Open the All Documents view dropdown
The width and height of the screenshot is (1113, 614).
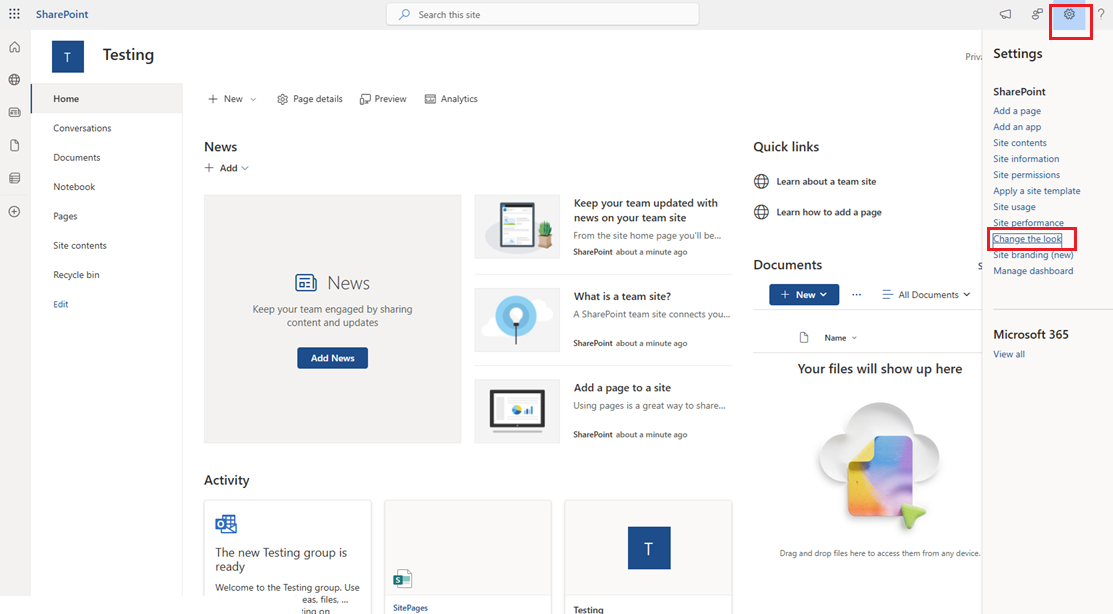click(925, 294)
